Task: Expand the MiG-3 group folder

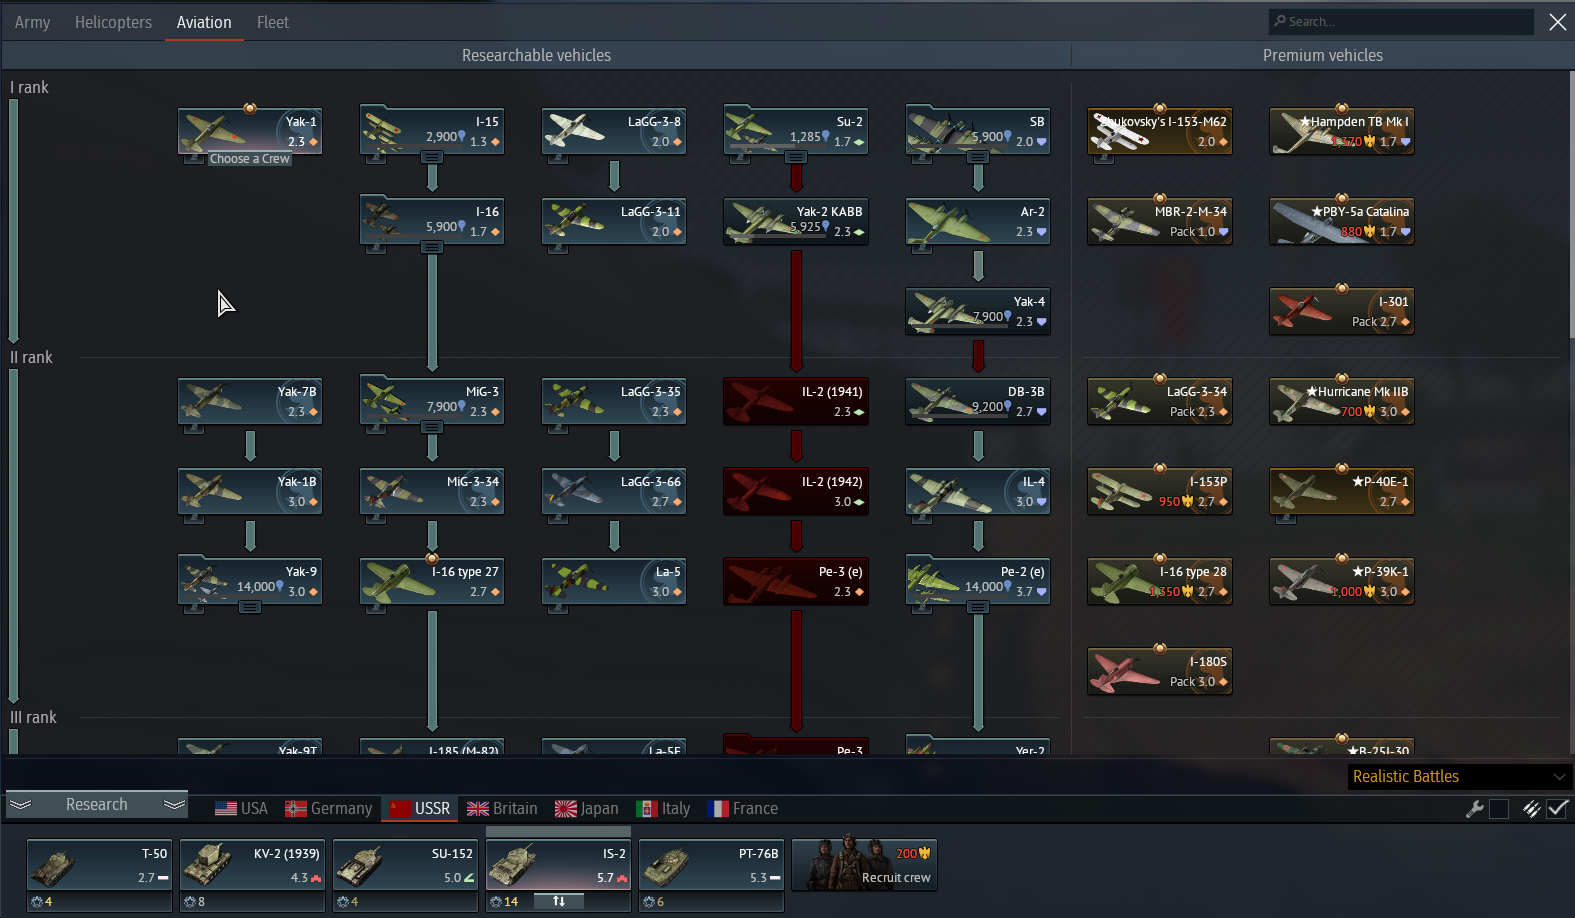Action: point(432,427)
